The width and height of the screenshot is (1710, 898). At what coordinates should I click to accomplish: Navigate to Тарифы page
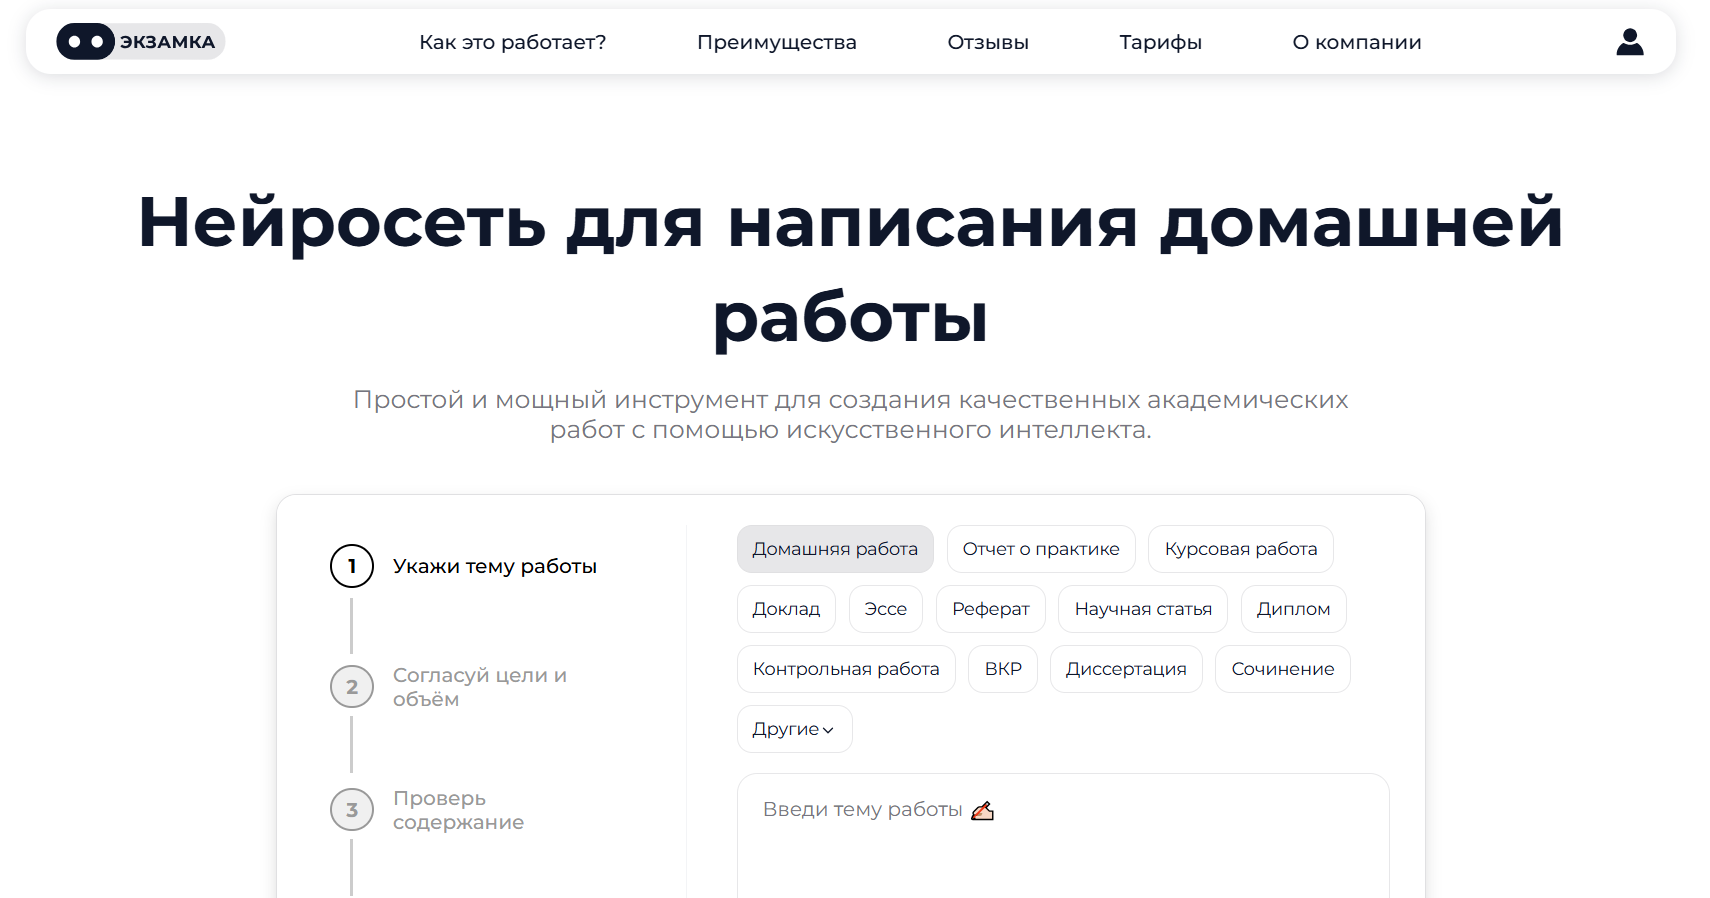coord(1160,42)
